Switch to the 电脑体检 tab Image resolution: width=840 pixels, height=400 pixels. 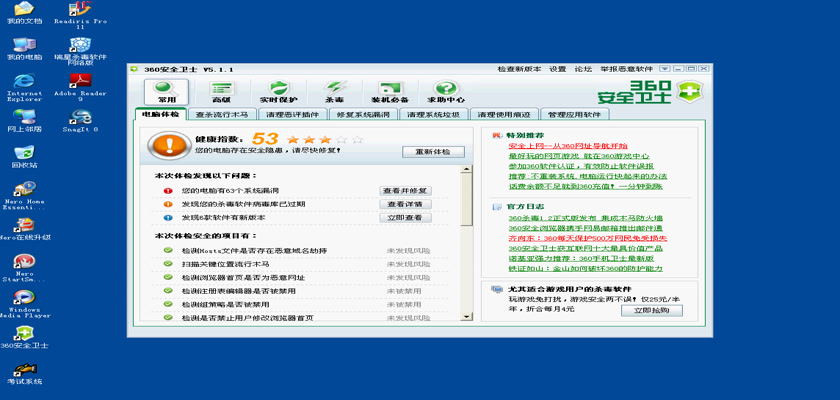coord(161,114)
